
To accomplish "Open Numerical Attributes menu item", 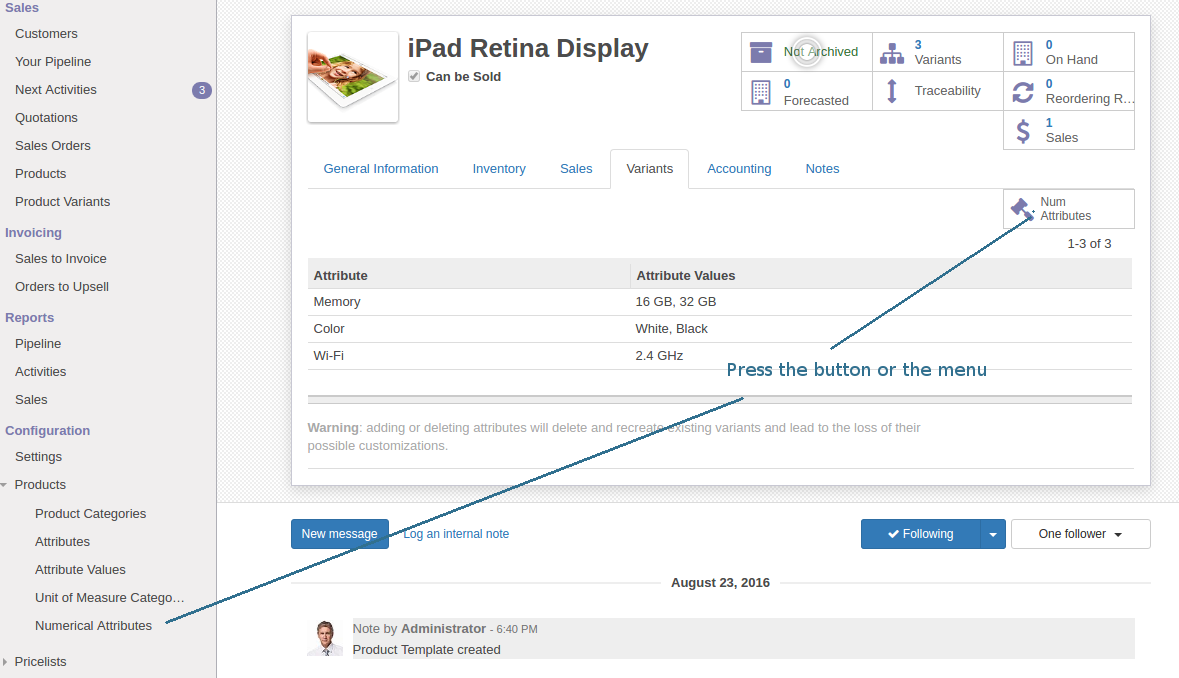I will [93, 625].
